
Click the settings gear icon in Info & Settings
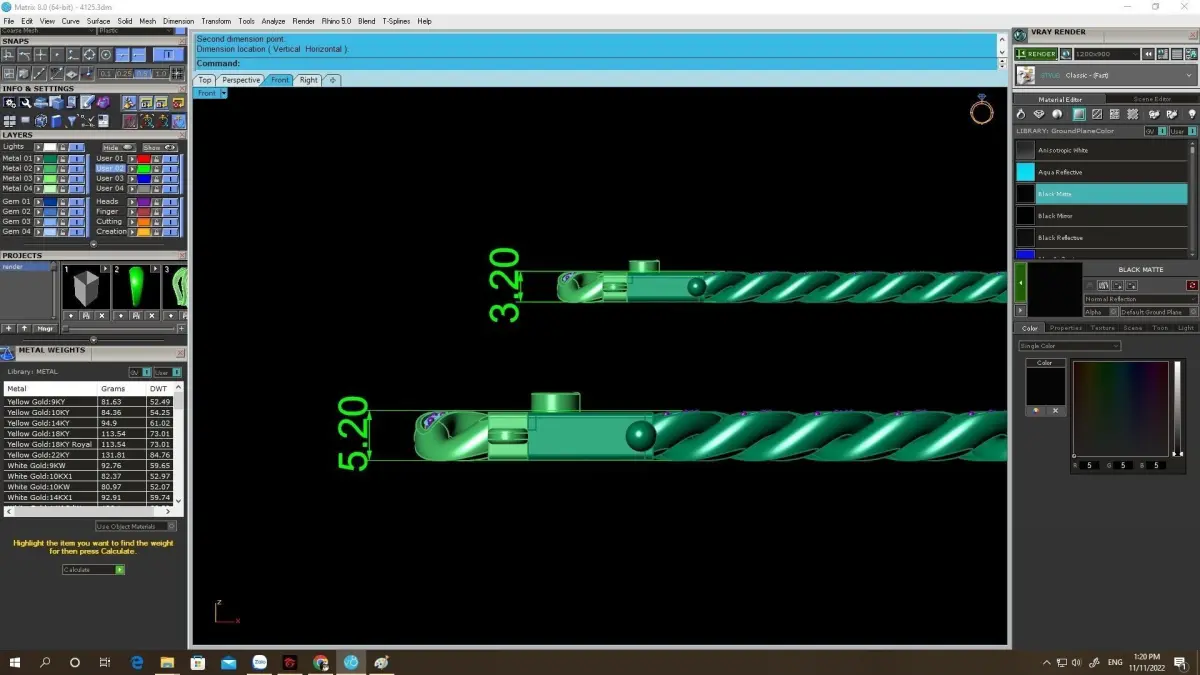coord(10,103)
